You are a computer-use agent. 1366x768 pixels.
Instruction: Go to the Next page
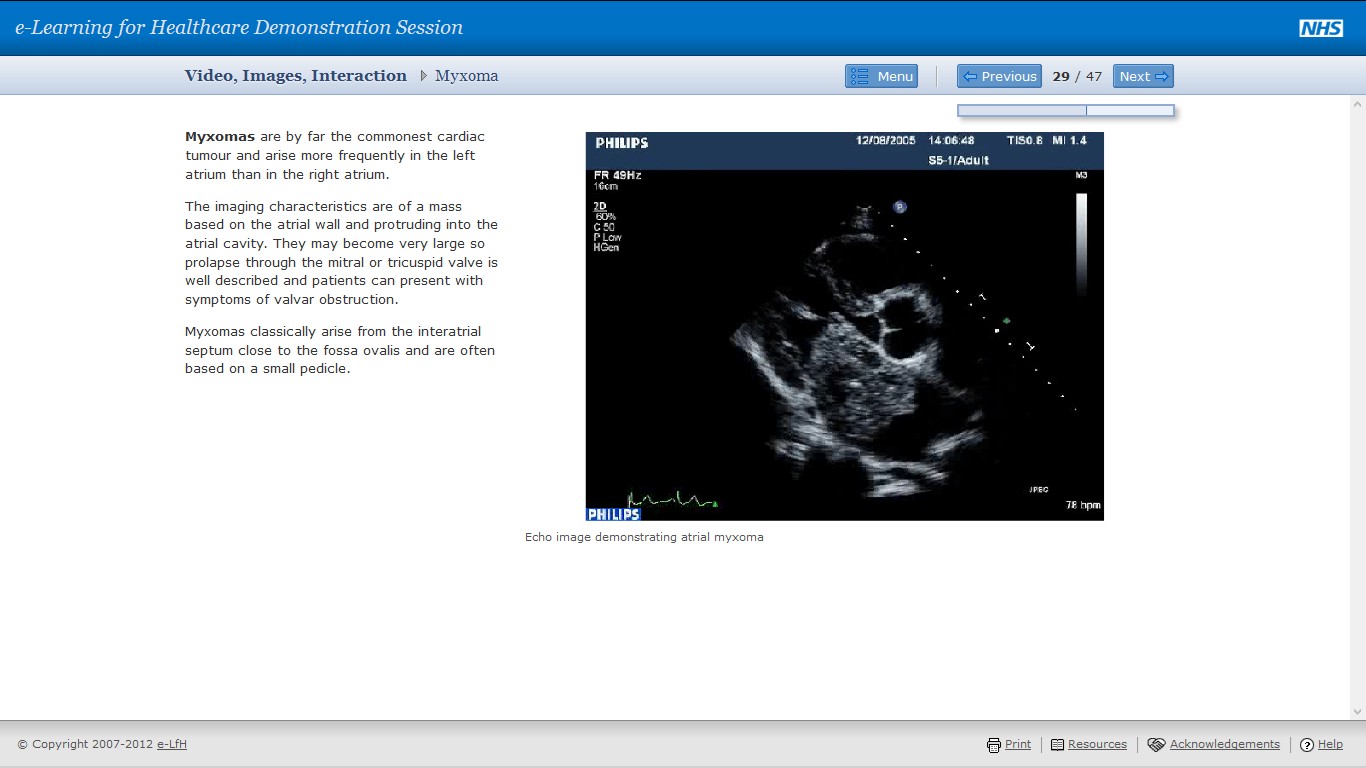click(1142, 76)
